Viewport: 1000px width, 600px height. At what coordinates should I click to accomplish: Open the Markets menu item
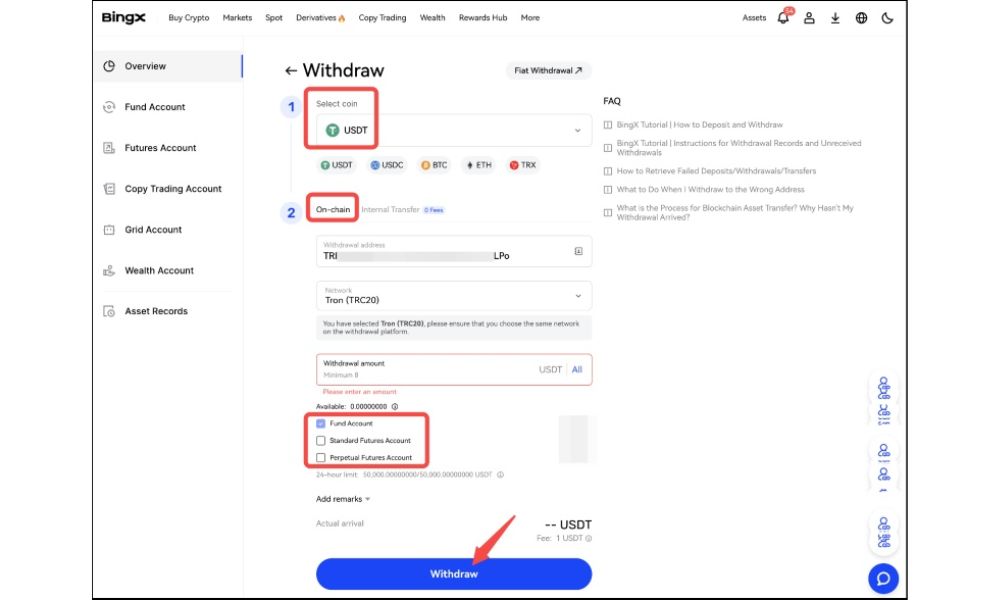pos(237,17)
